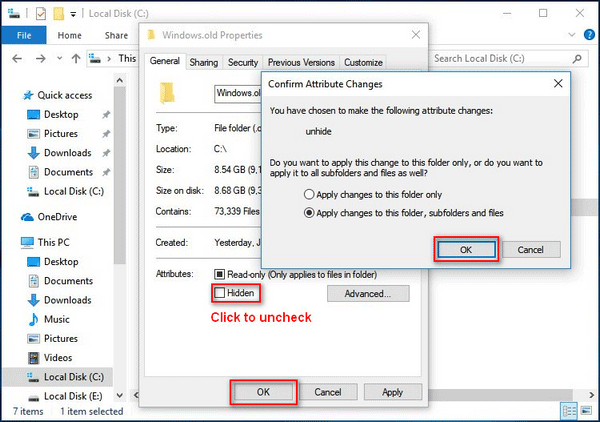Click the Quick access star icon

28,96
